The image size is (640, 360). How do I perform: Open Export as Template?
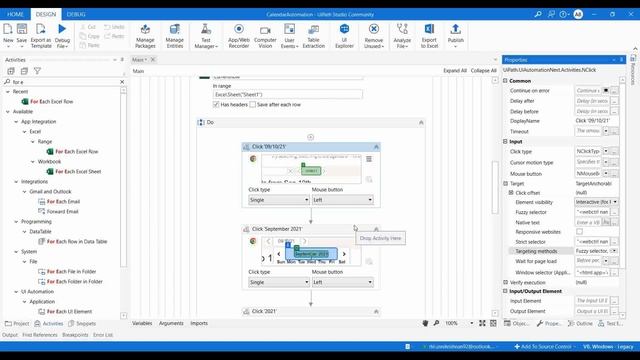point(41,36)
